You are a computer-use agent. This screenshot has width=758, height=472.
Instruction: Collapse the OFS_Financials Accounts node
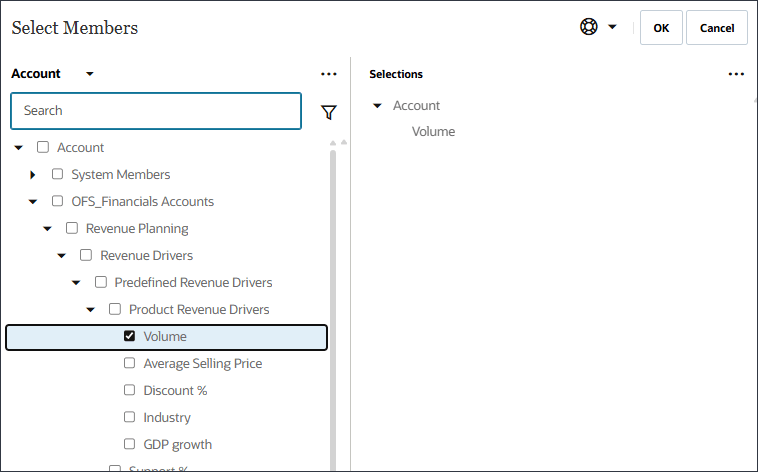(33, 202)
